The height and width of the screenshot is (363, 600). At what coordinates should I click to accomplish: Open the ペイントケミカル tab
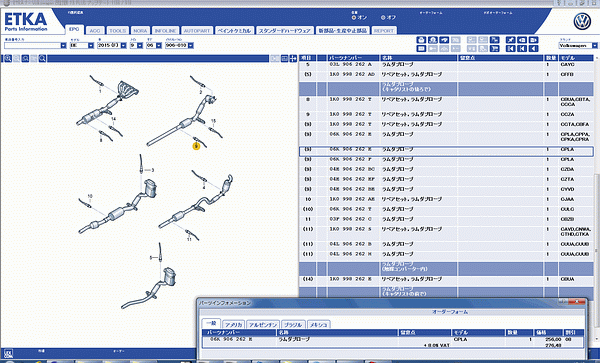[x=234, y=31]
